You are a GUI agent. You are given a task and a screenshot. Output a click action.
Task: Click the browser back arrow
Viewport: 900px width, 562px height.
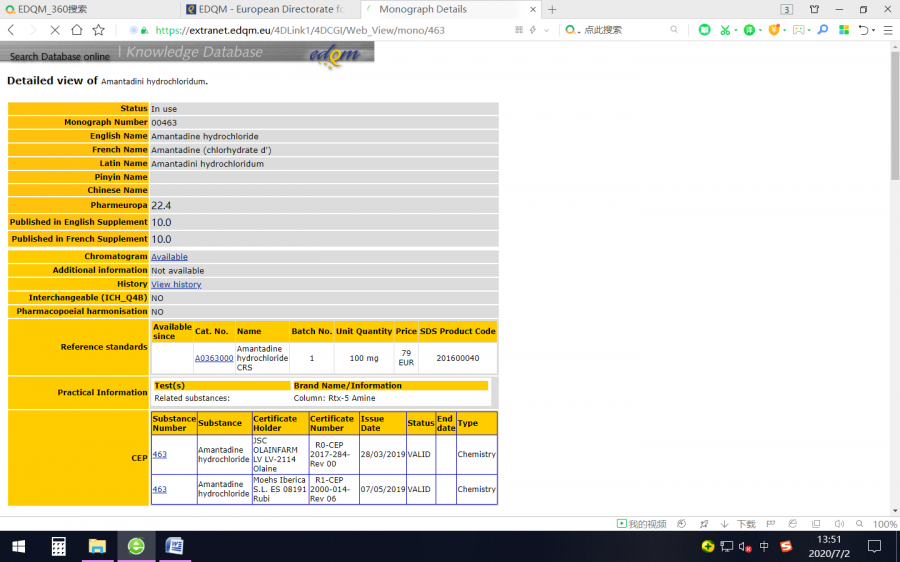click(x=11, y=30)
